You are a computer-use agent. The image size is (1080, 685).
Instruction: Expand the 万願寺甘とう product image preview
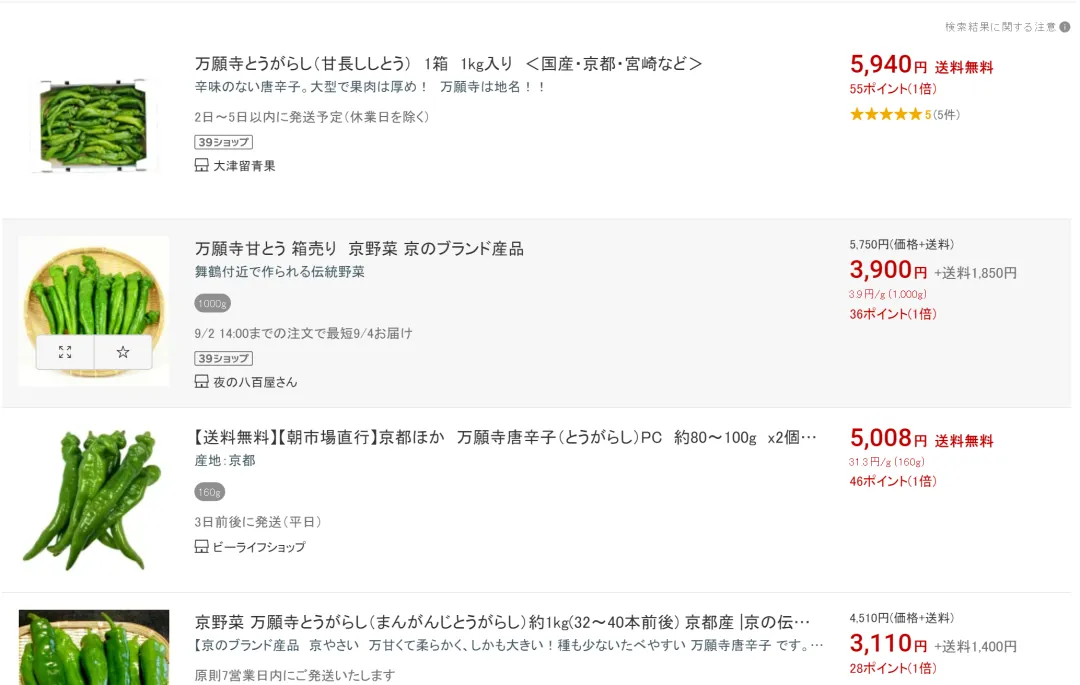click(x=65, y=352)
